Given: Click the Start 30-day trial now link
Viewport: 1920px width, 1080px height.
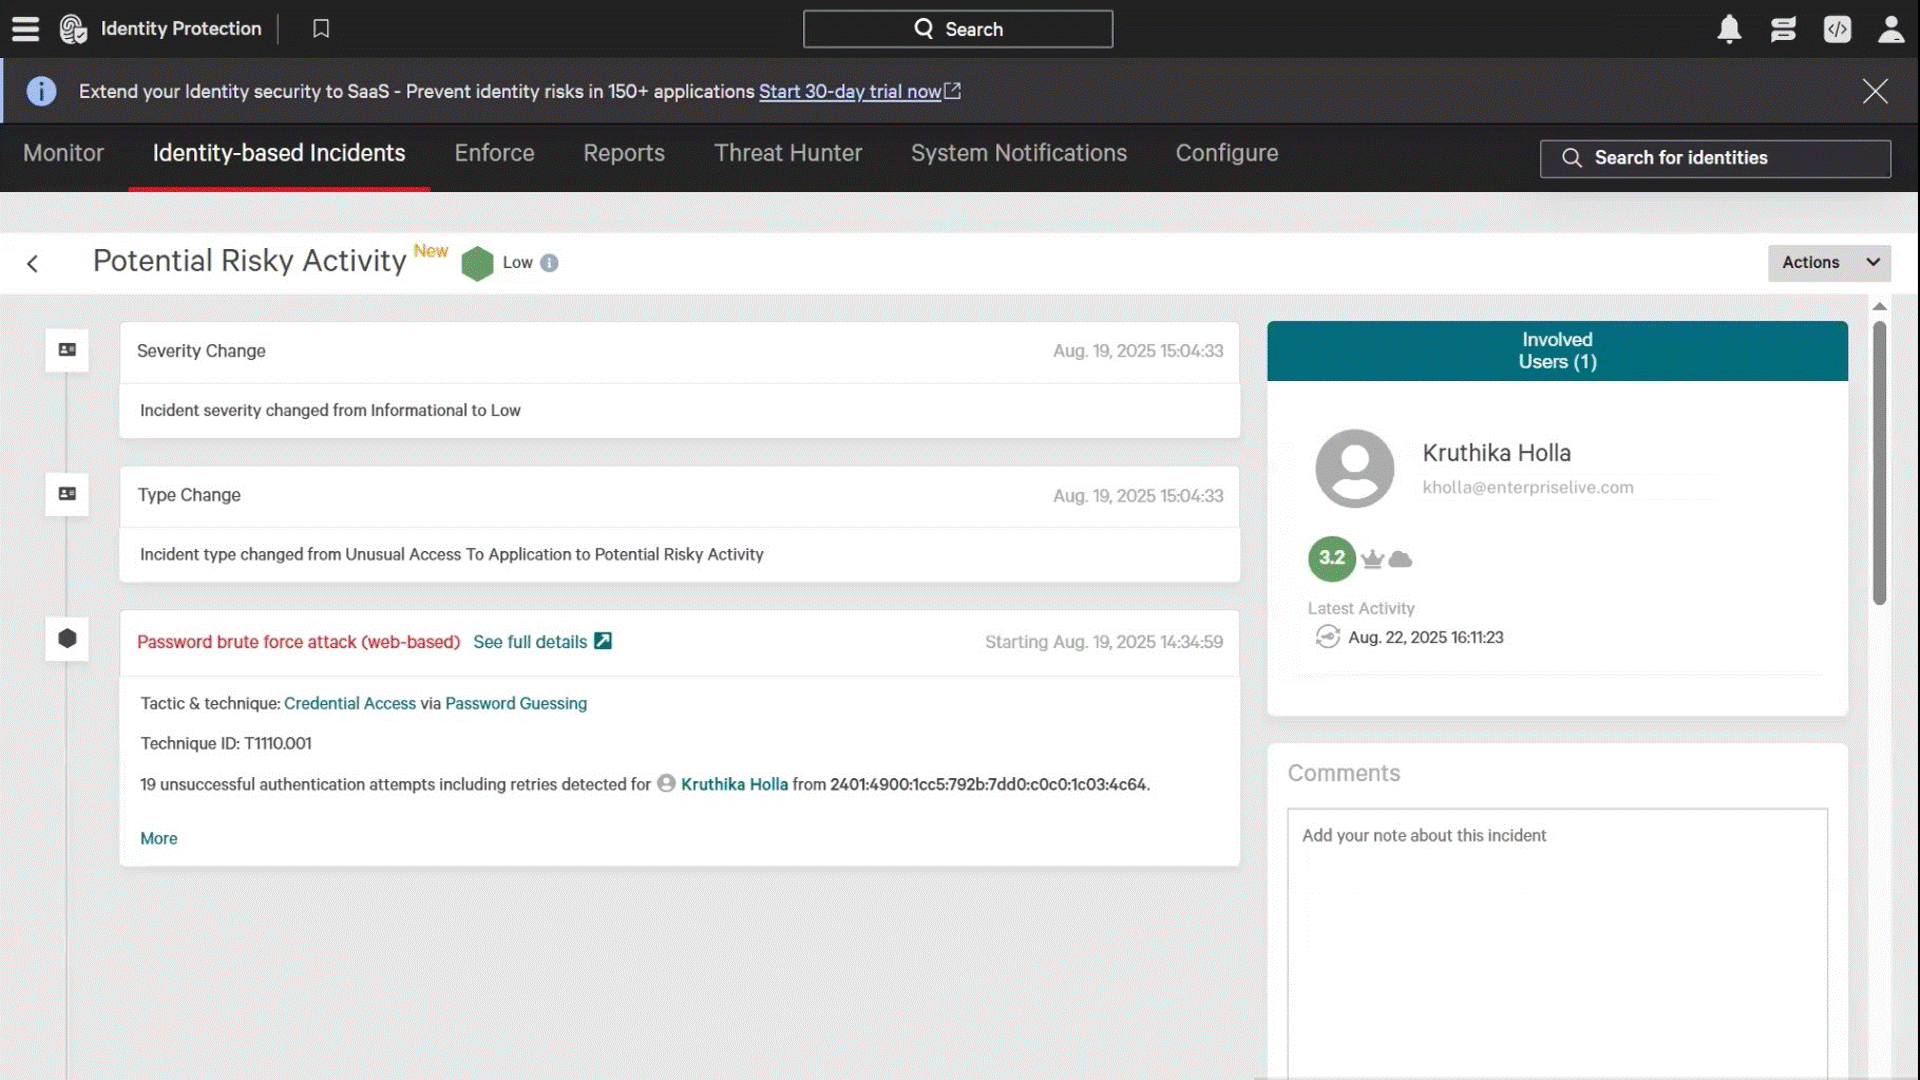Looking at the screenshot, I should point(850,91).
